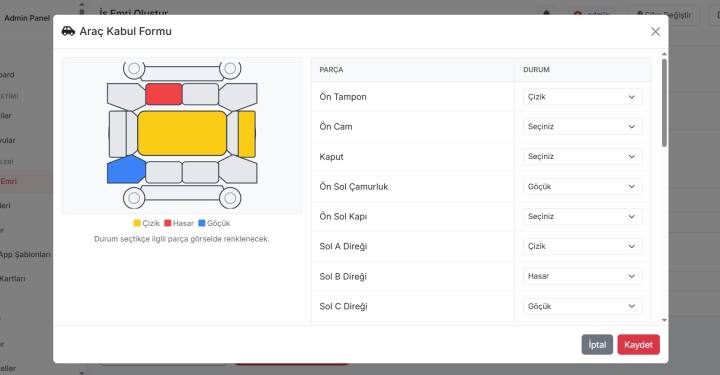The height and width of the screenshot is (375, 720).
Task: Click the Kaput row label
Action: [x=332, y=157]
